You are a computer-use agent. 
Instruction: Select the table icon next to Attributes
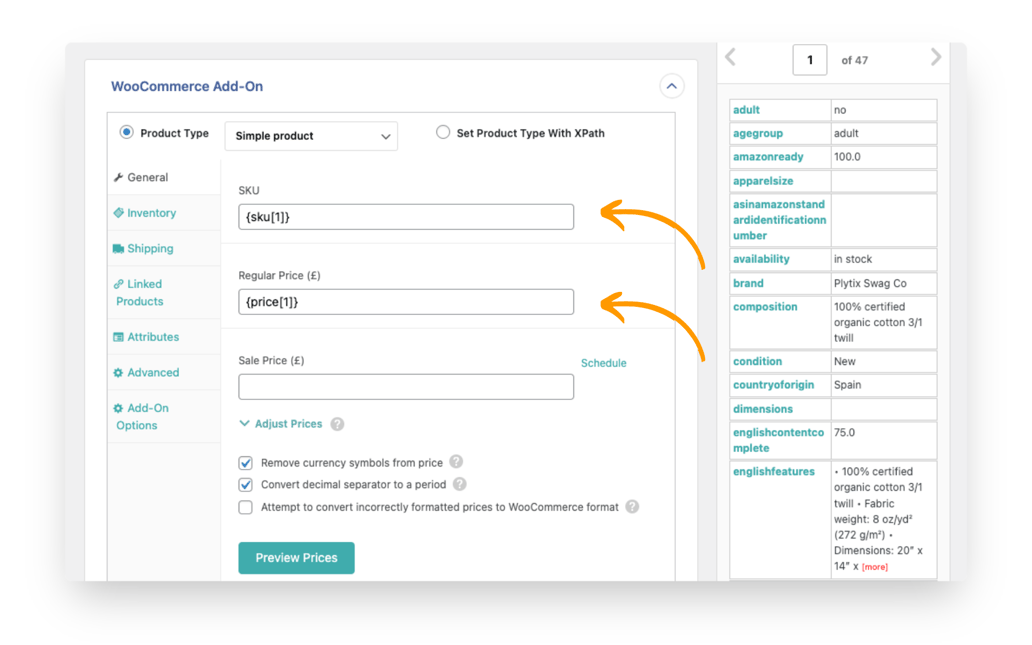[119, 337]
